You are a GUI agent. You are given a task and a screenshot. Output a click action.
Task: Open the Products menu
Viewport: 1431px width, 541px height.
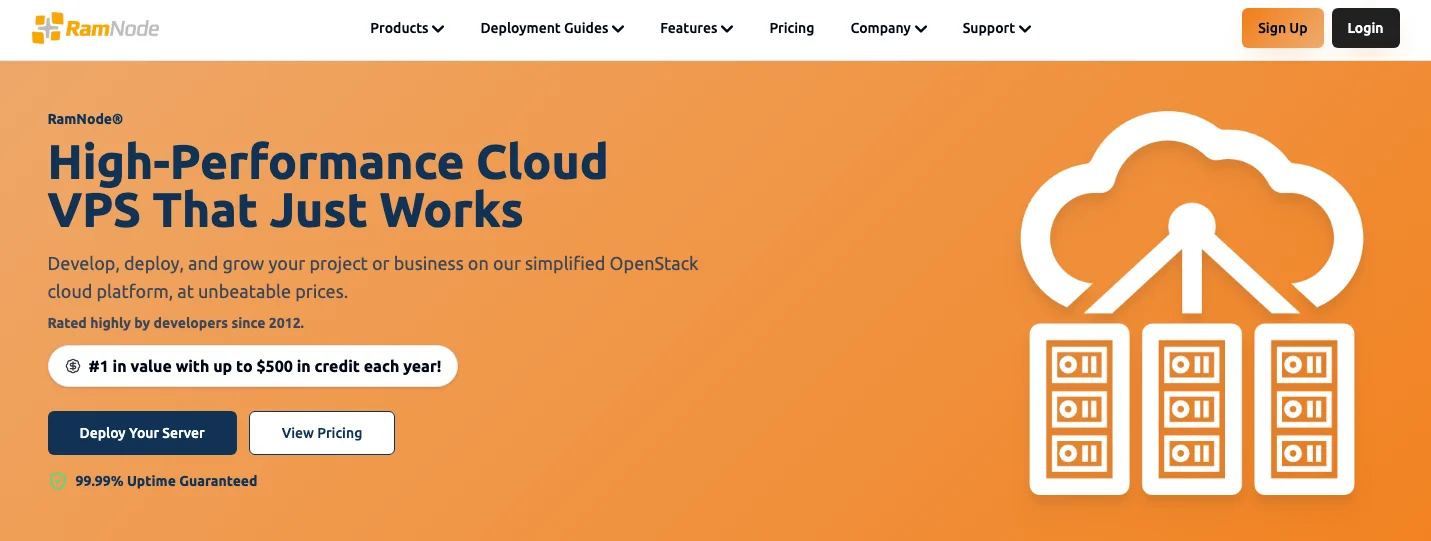pyautogui.click(x=407, y=28)
